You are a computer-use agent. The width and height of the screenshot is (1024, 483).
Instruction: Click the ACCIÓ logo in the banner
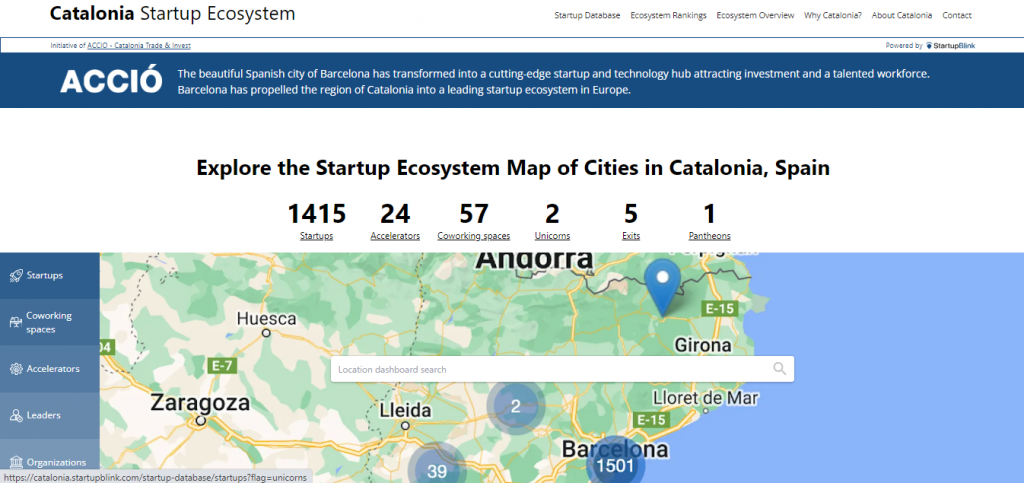(111, 82)
